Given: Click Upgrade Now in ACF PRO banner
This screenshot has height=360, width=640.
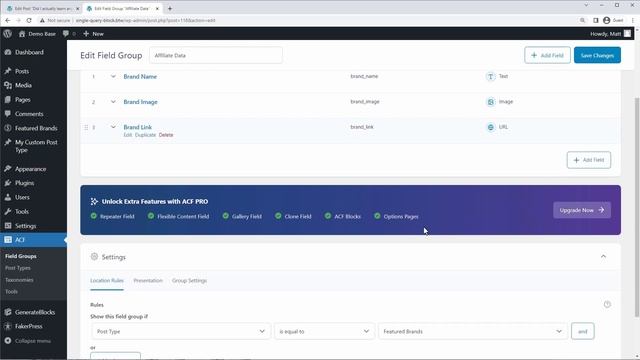Looking at the screenshot, I should 582,210.
